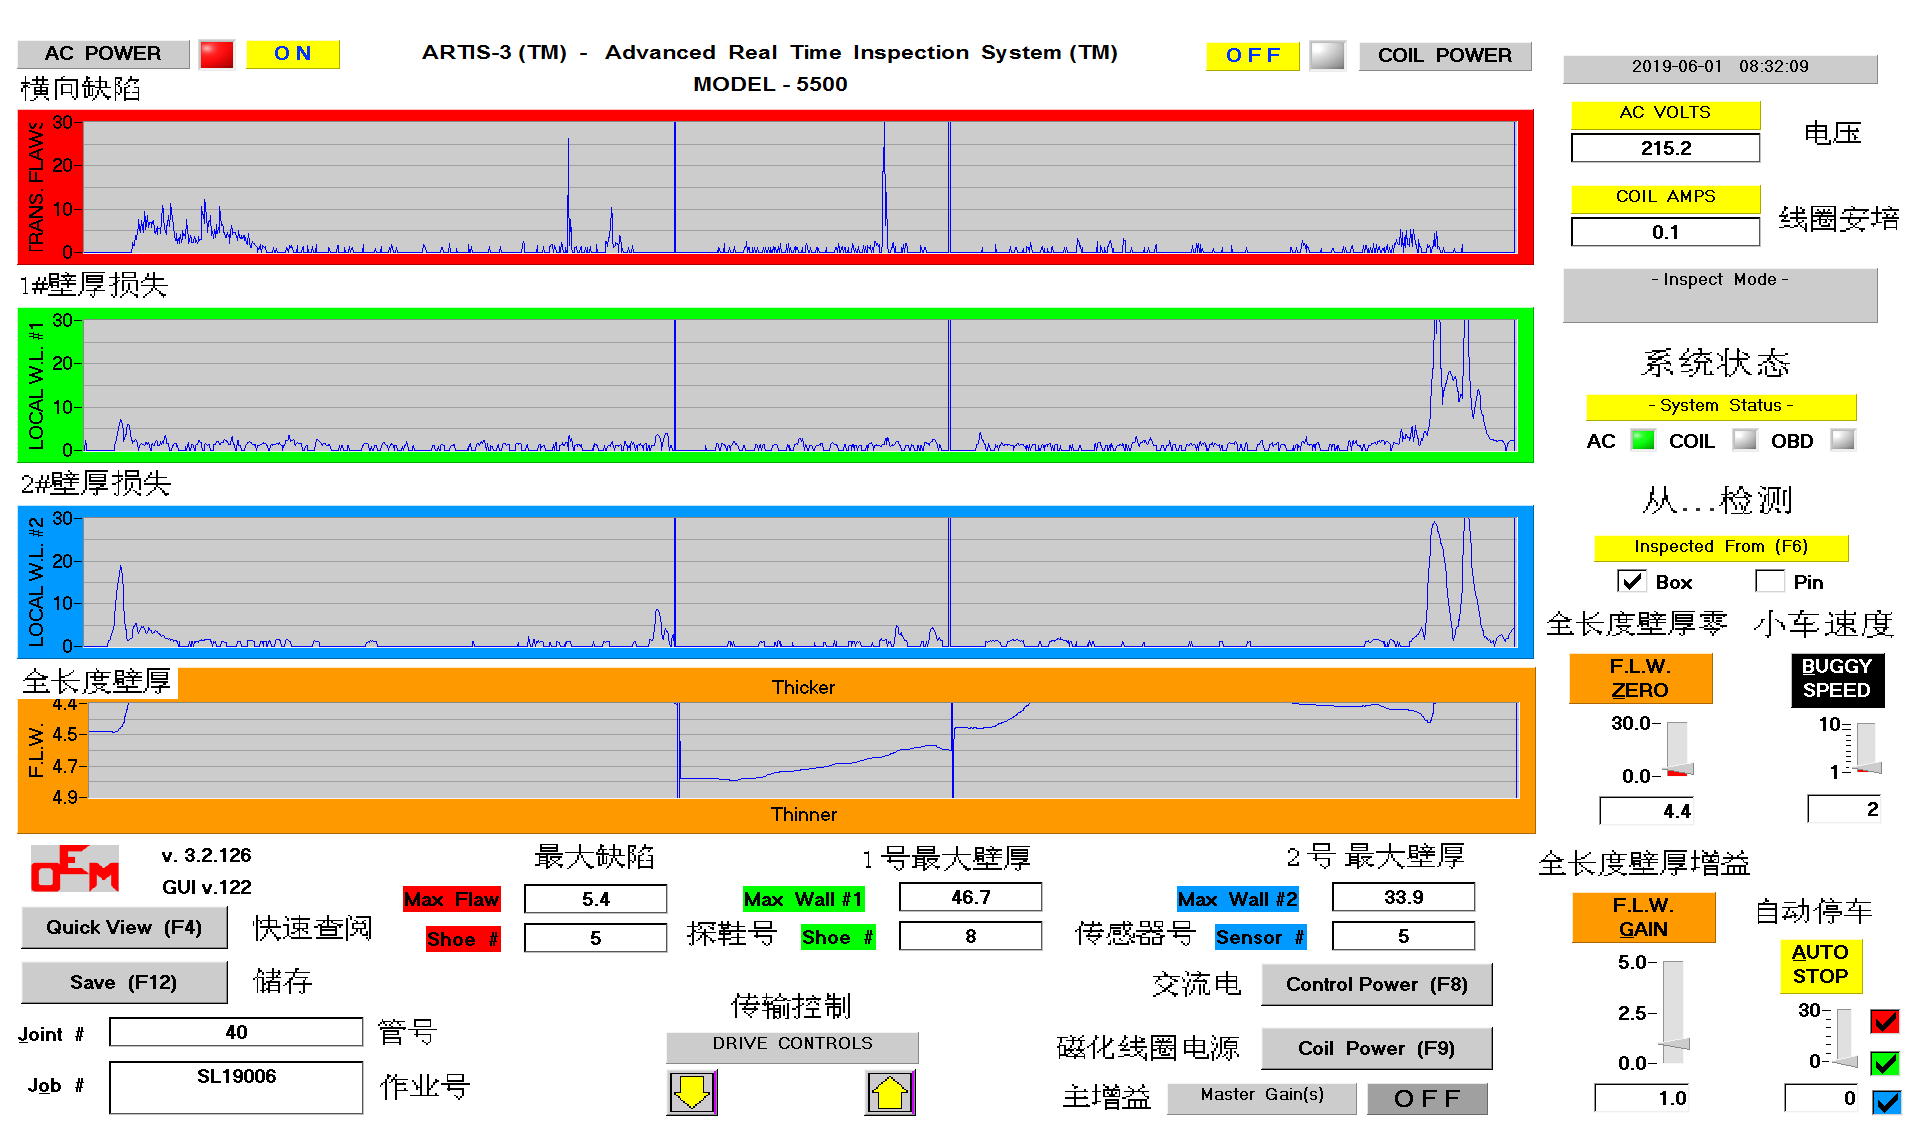1920x1126 pixels.
Task: Click the Max Wall #2 value 33.9
Action: click(x=1404, y=897)
